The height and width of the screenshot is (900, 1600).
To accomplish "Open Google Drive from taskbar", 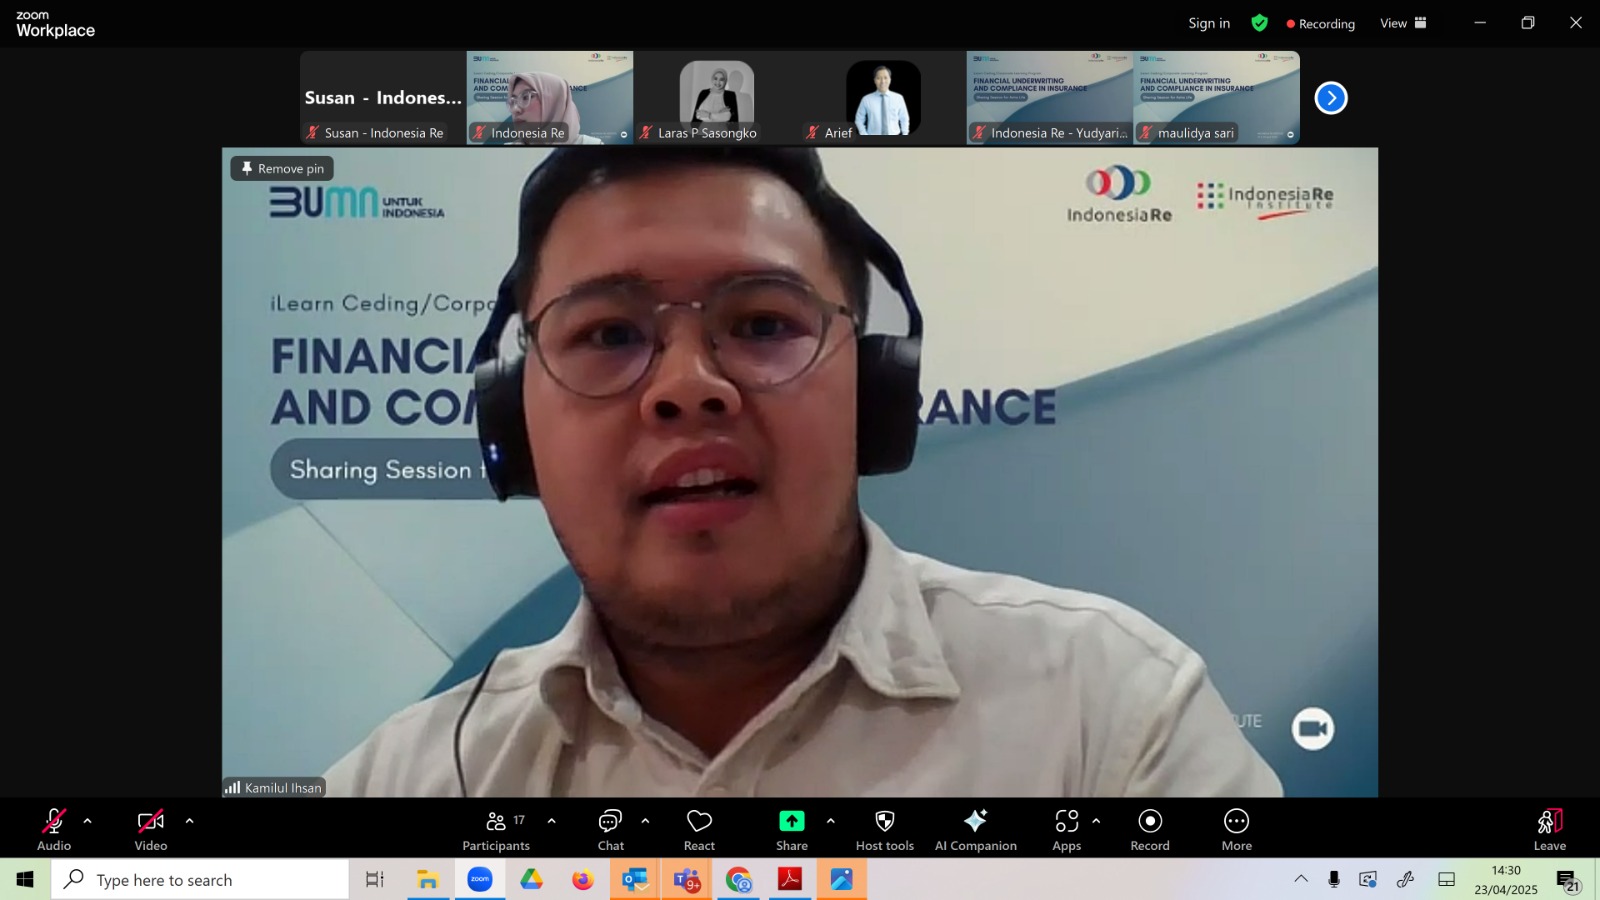I will click(531, 880).
